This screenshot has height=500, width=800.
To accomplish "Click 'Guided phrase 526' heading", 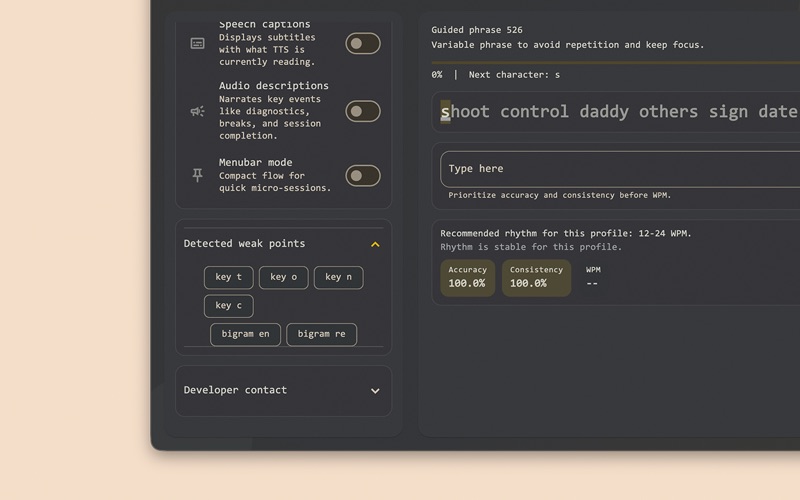I will coord(477,30).
